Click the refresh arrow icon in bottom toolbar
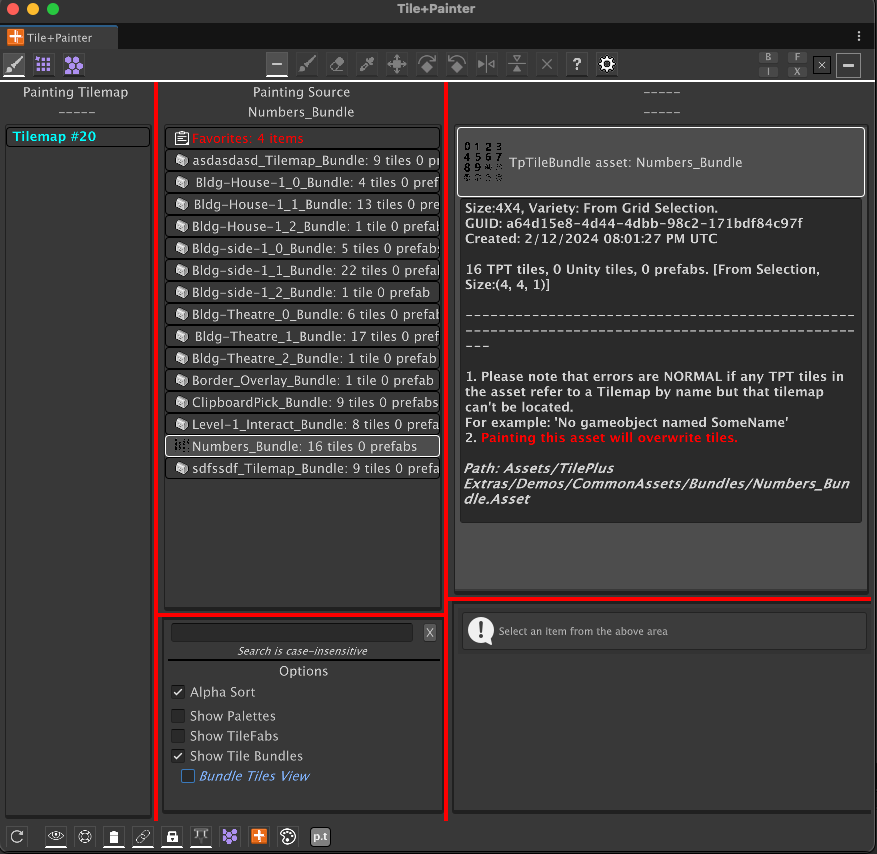 pos(17,837)
